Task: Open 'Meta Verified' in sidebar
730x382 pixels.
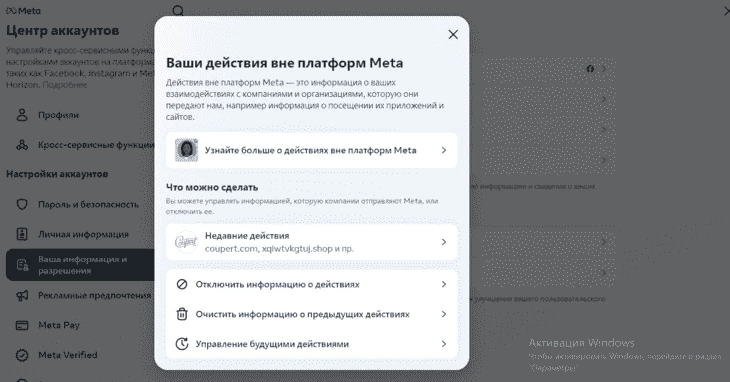Action: (80, 355)
